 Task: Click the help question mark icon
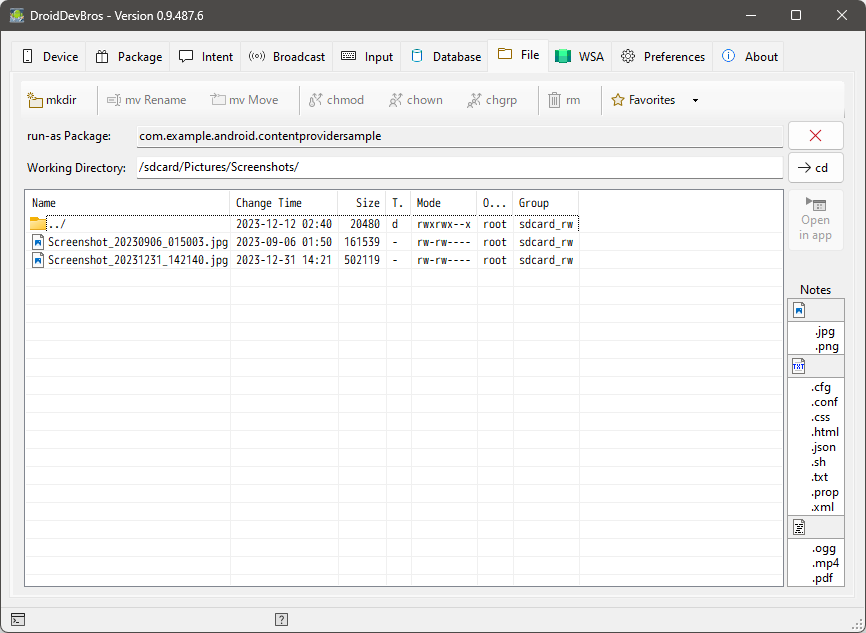click(281, 619)
